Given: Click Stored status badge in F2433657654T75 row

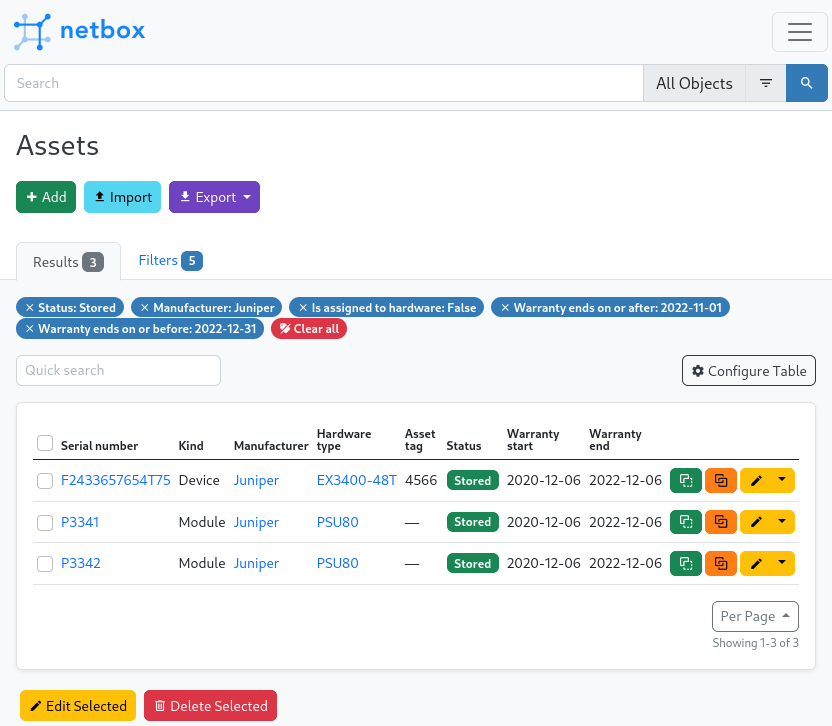Looking at the screenshot, I should click(473, 480).
